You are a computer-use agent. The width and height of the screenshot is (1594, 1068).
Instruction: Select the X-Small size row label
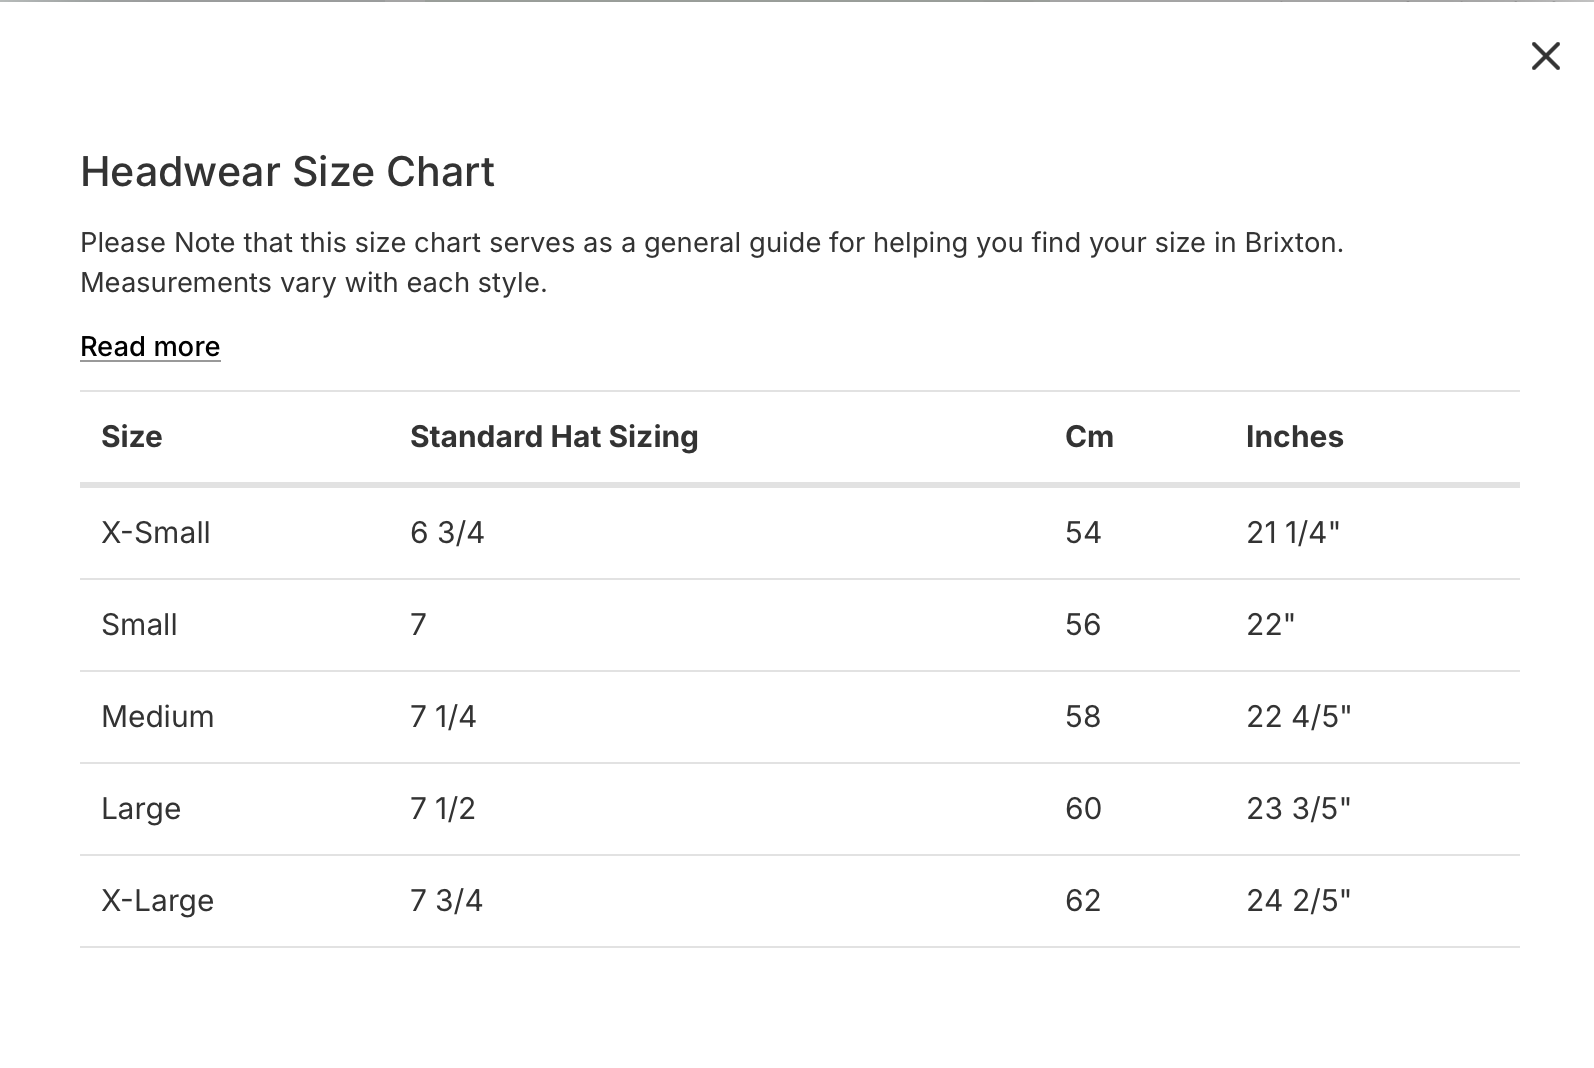coord(156,533)
